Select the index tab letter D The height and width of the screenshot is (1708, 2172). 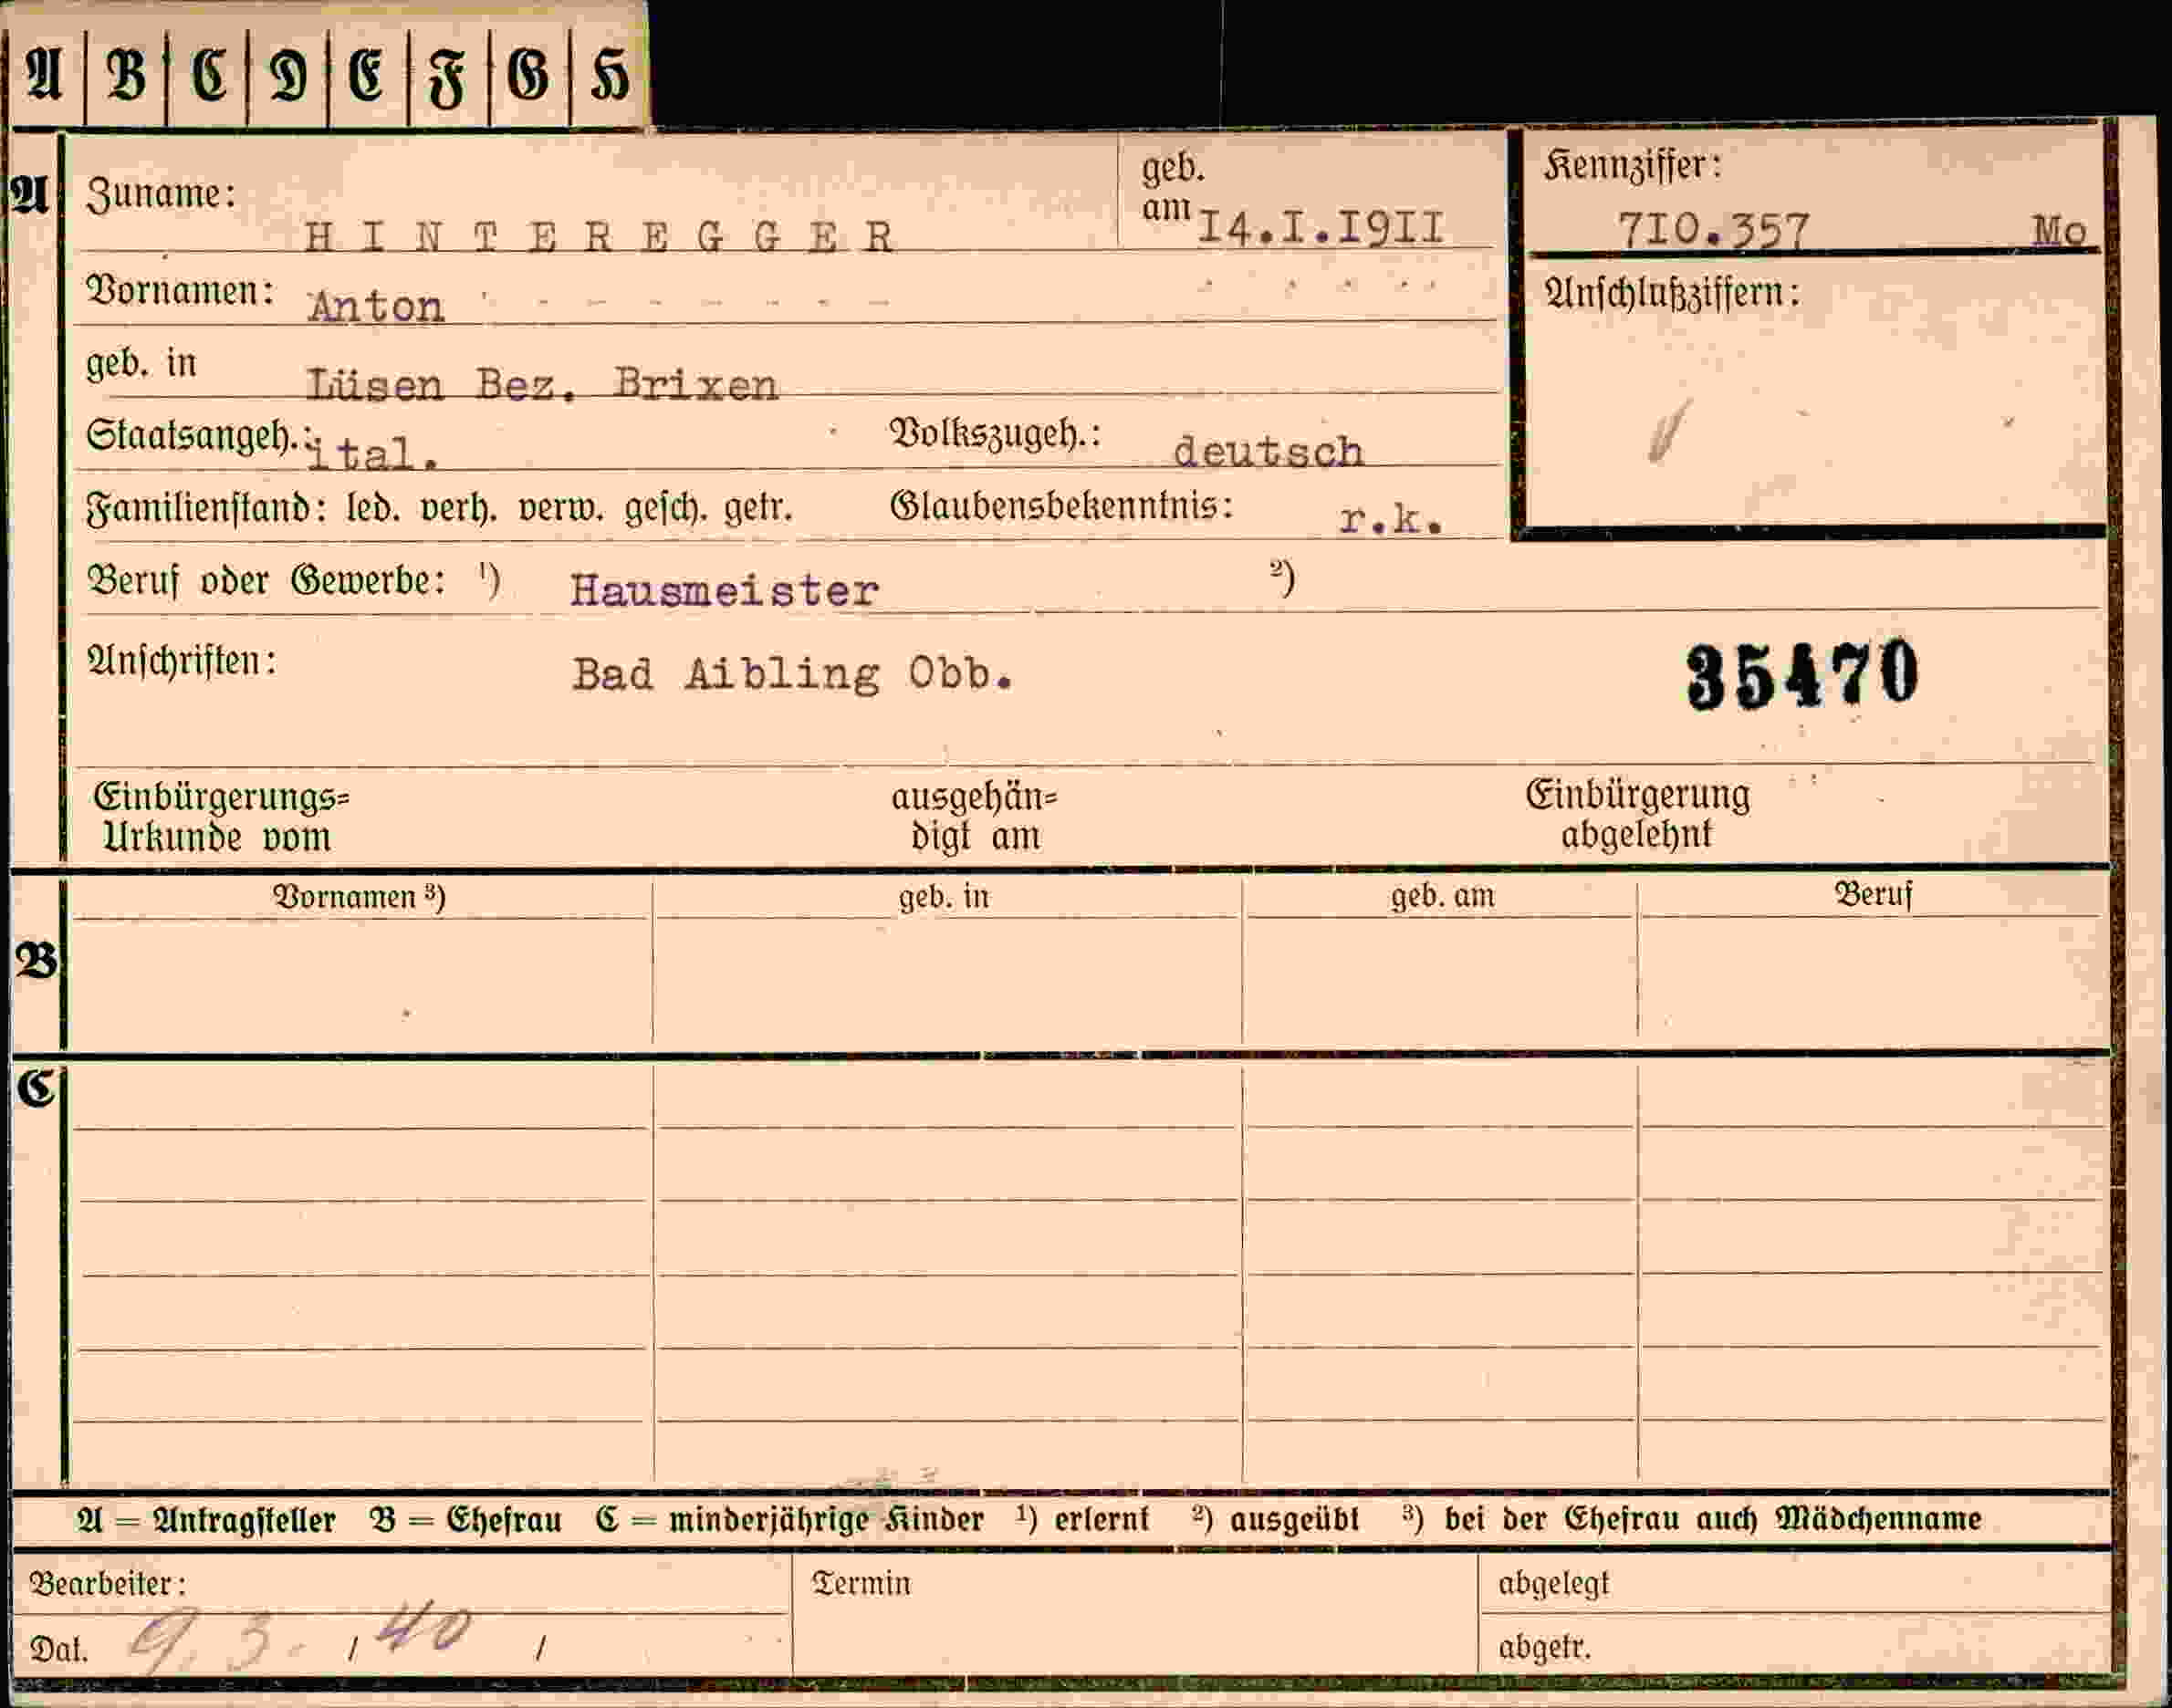288,77
